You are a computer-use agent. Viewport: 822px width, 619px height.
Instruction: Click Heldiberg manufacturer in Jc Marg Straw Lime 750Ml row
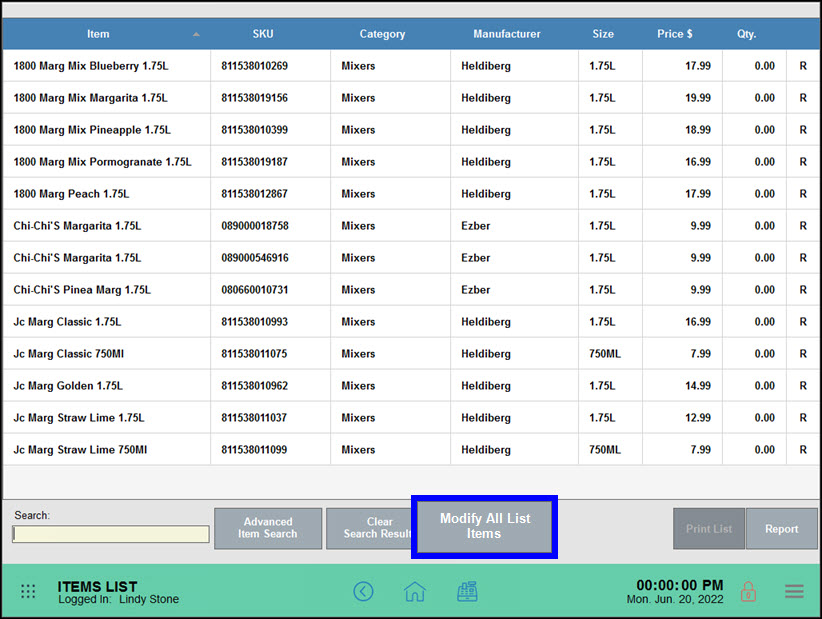485,450
